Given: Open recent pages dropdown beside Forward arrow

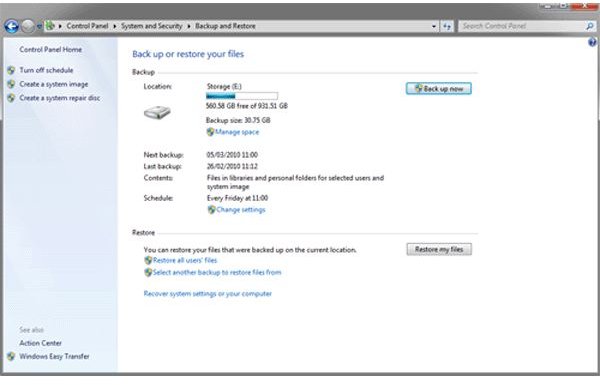Looking at the screenshot, I should click(x=39, y=26).
